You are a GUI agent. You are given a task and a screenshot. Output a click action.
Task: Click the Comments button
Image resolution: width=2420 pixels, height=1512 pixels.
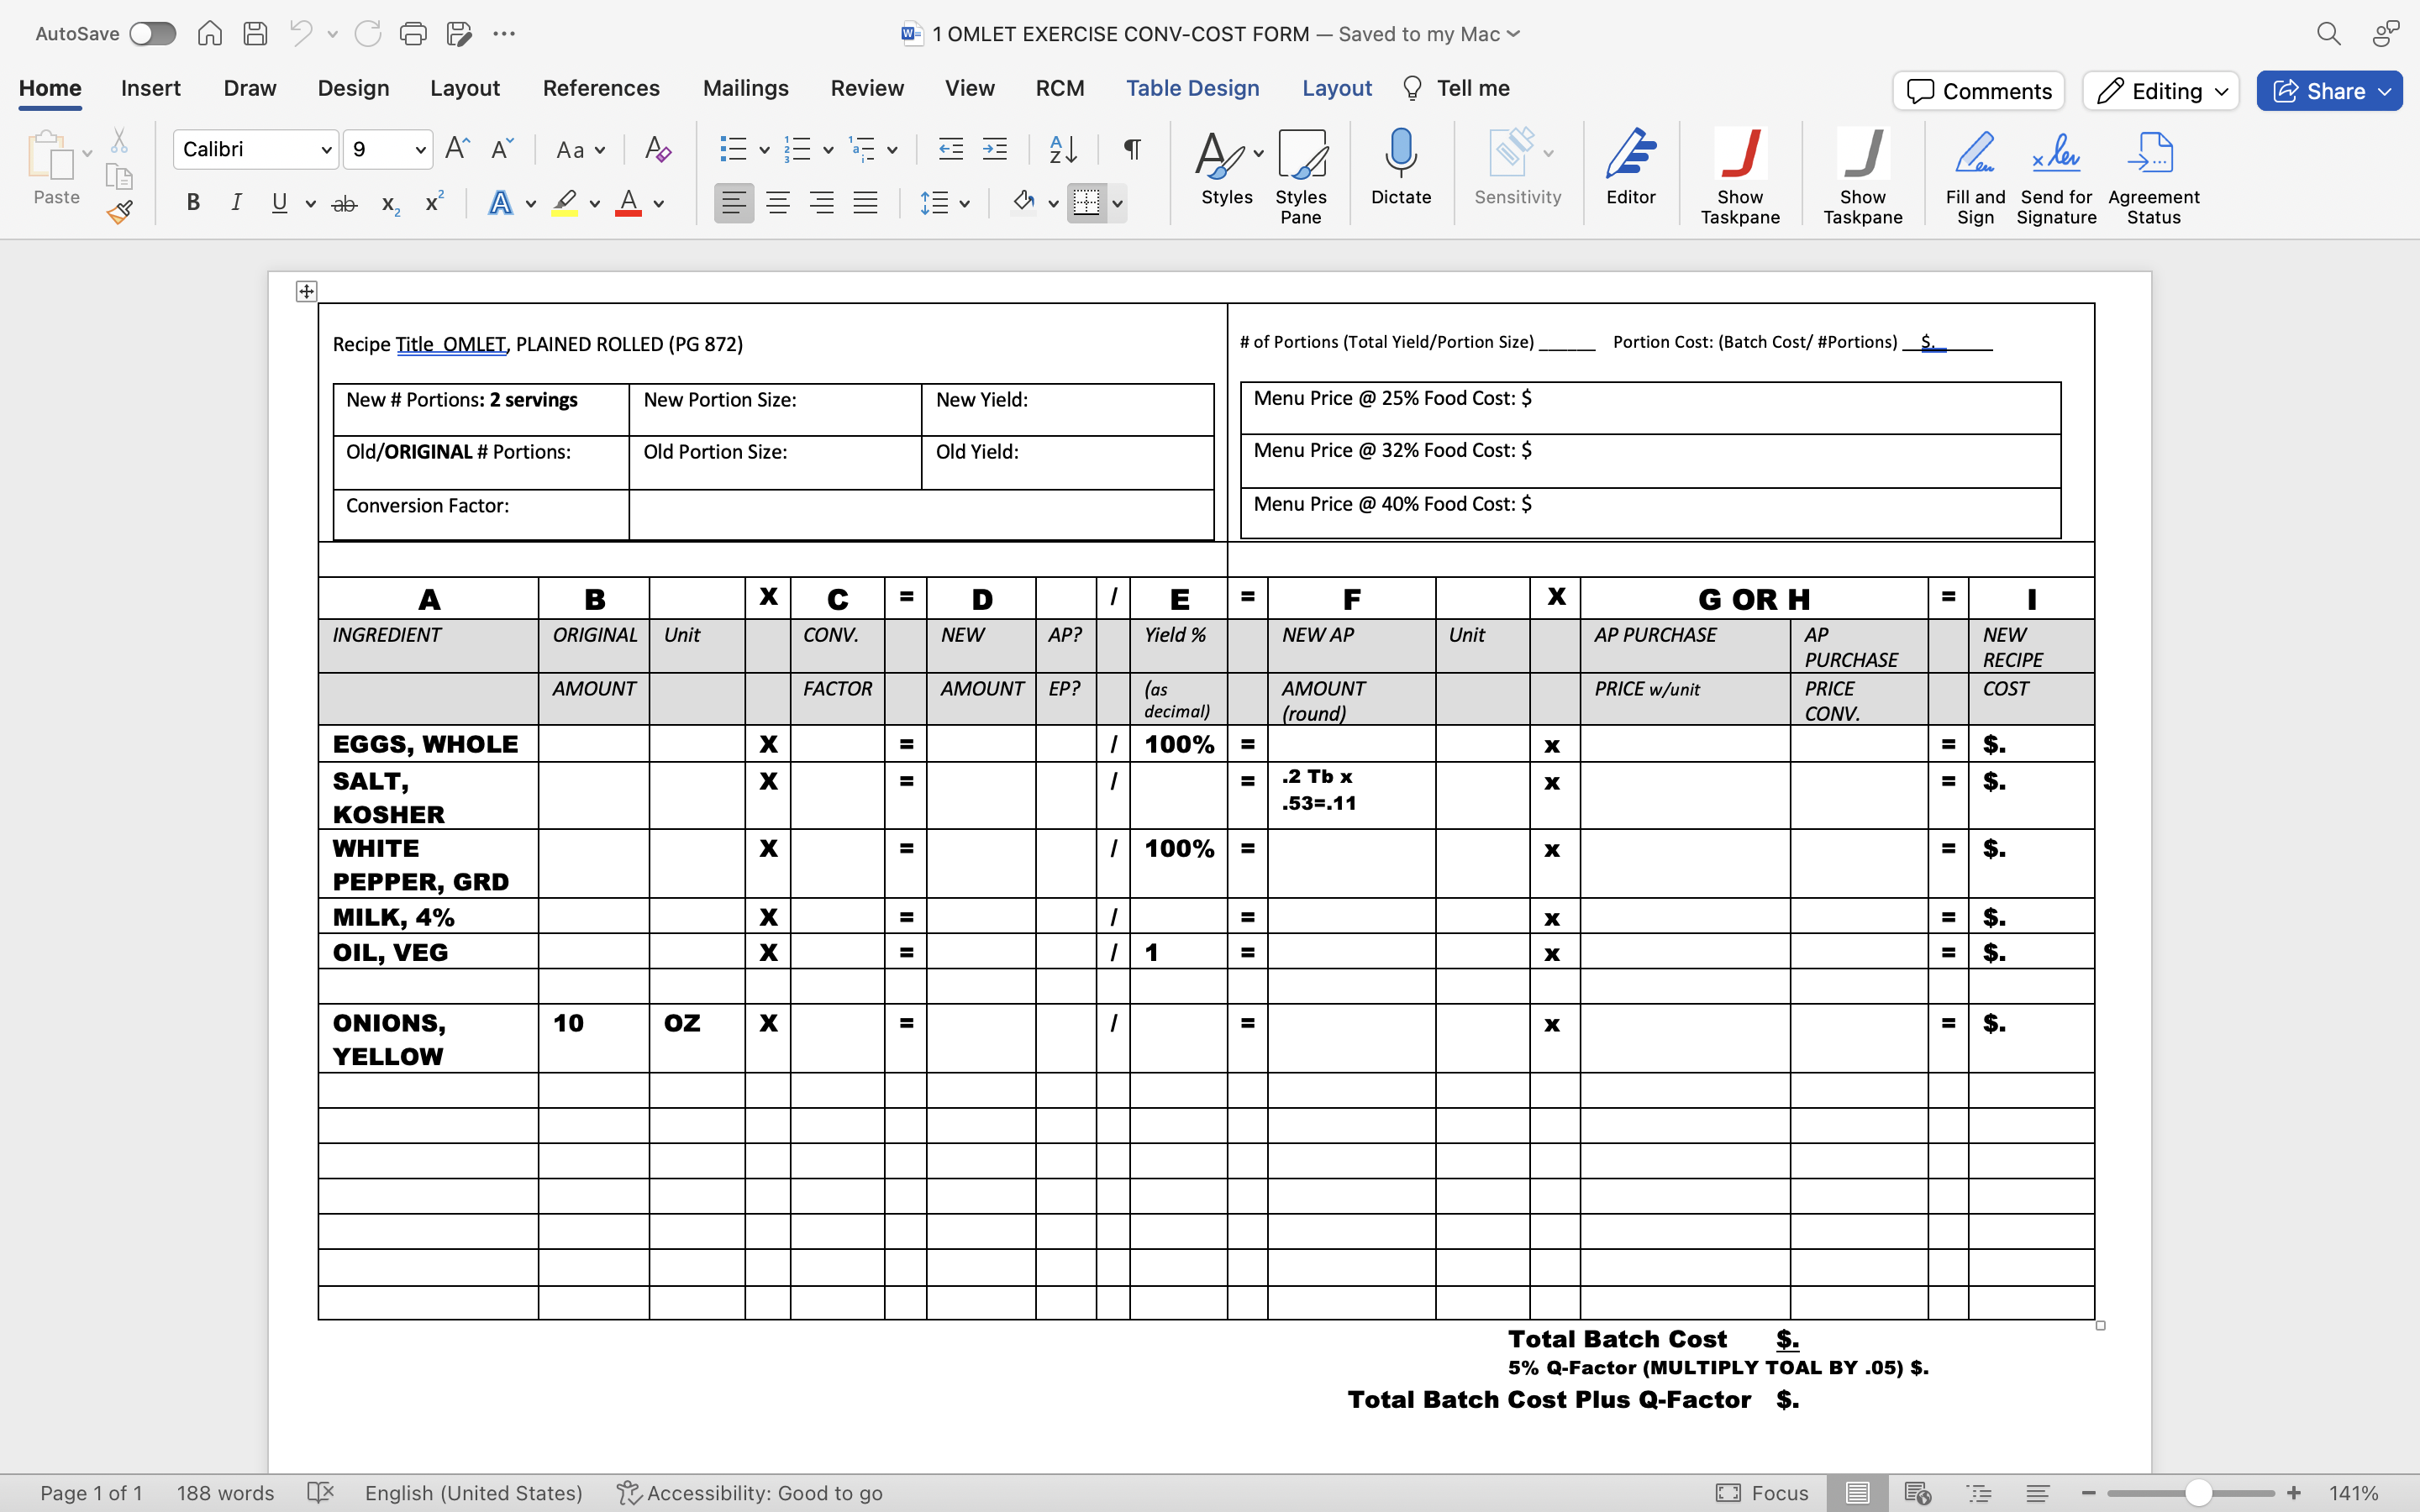click(1977, 90)
